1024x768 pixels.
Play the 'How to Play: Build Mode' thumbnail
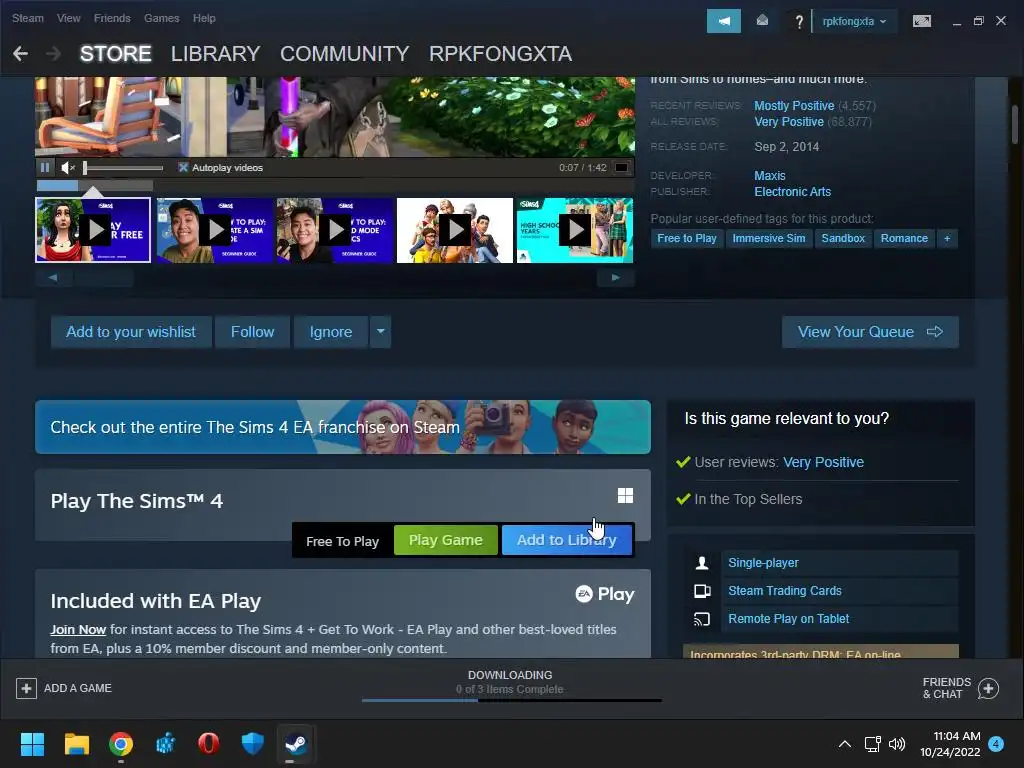coord(334,230)
